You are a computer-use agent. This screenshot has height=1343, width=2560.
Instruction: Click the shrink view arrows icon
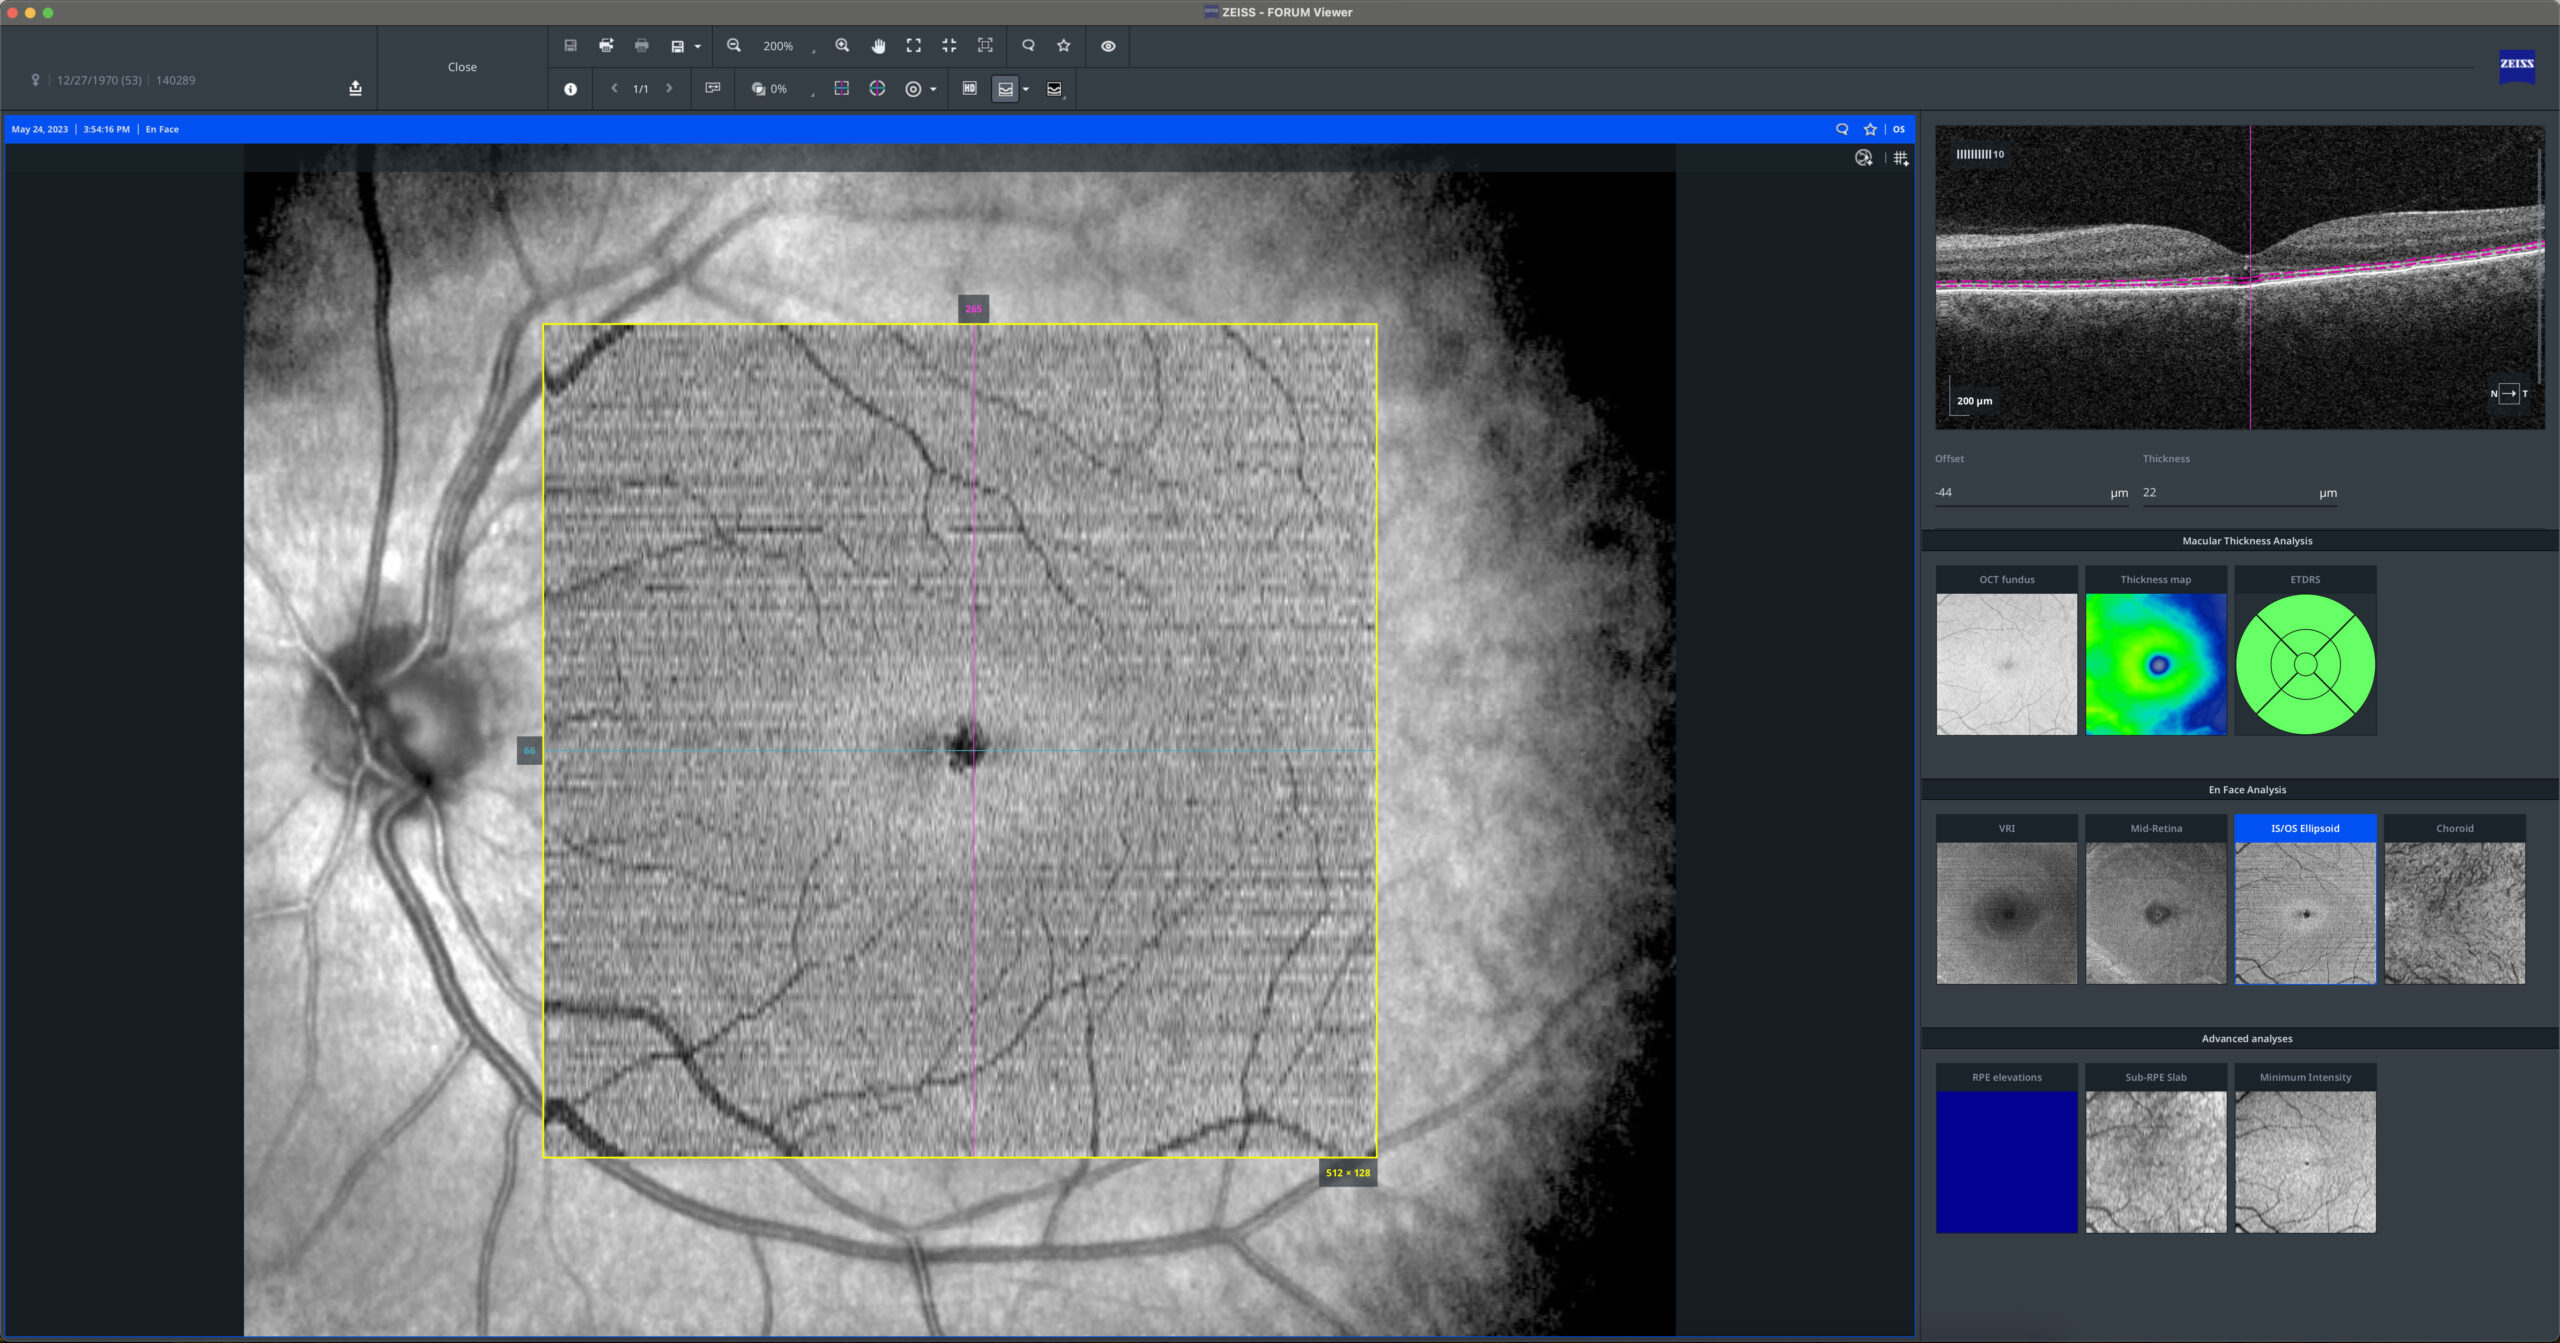[x=949, y=46]
